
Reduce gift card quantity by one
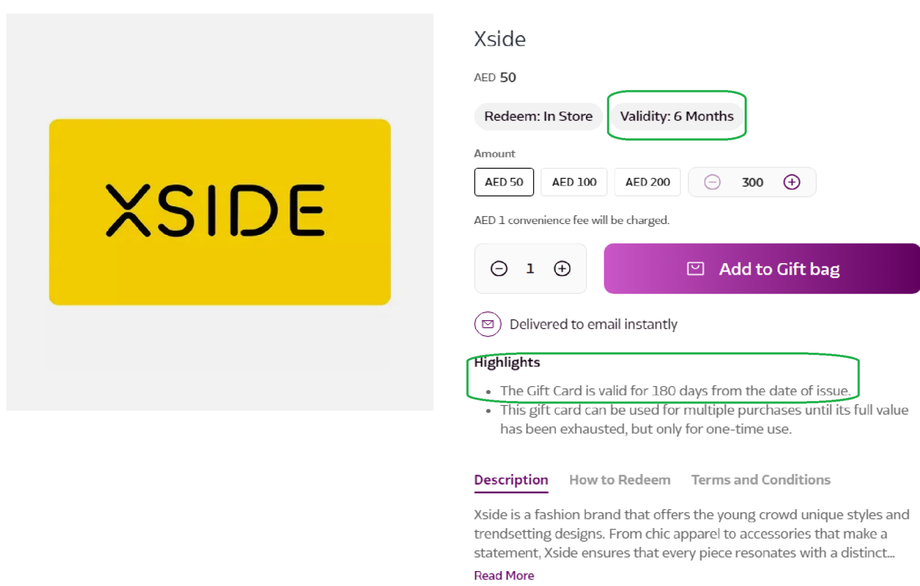pos(499,268)
